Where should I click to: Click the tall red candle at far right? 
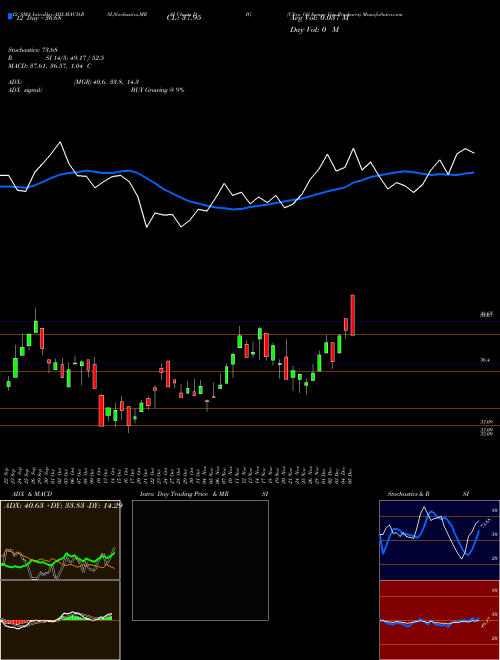click(x=353, y=315)
